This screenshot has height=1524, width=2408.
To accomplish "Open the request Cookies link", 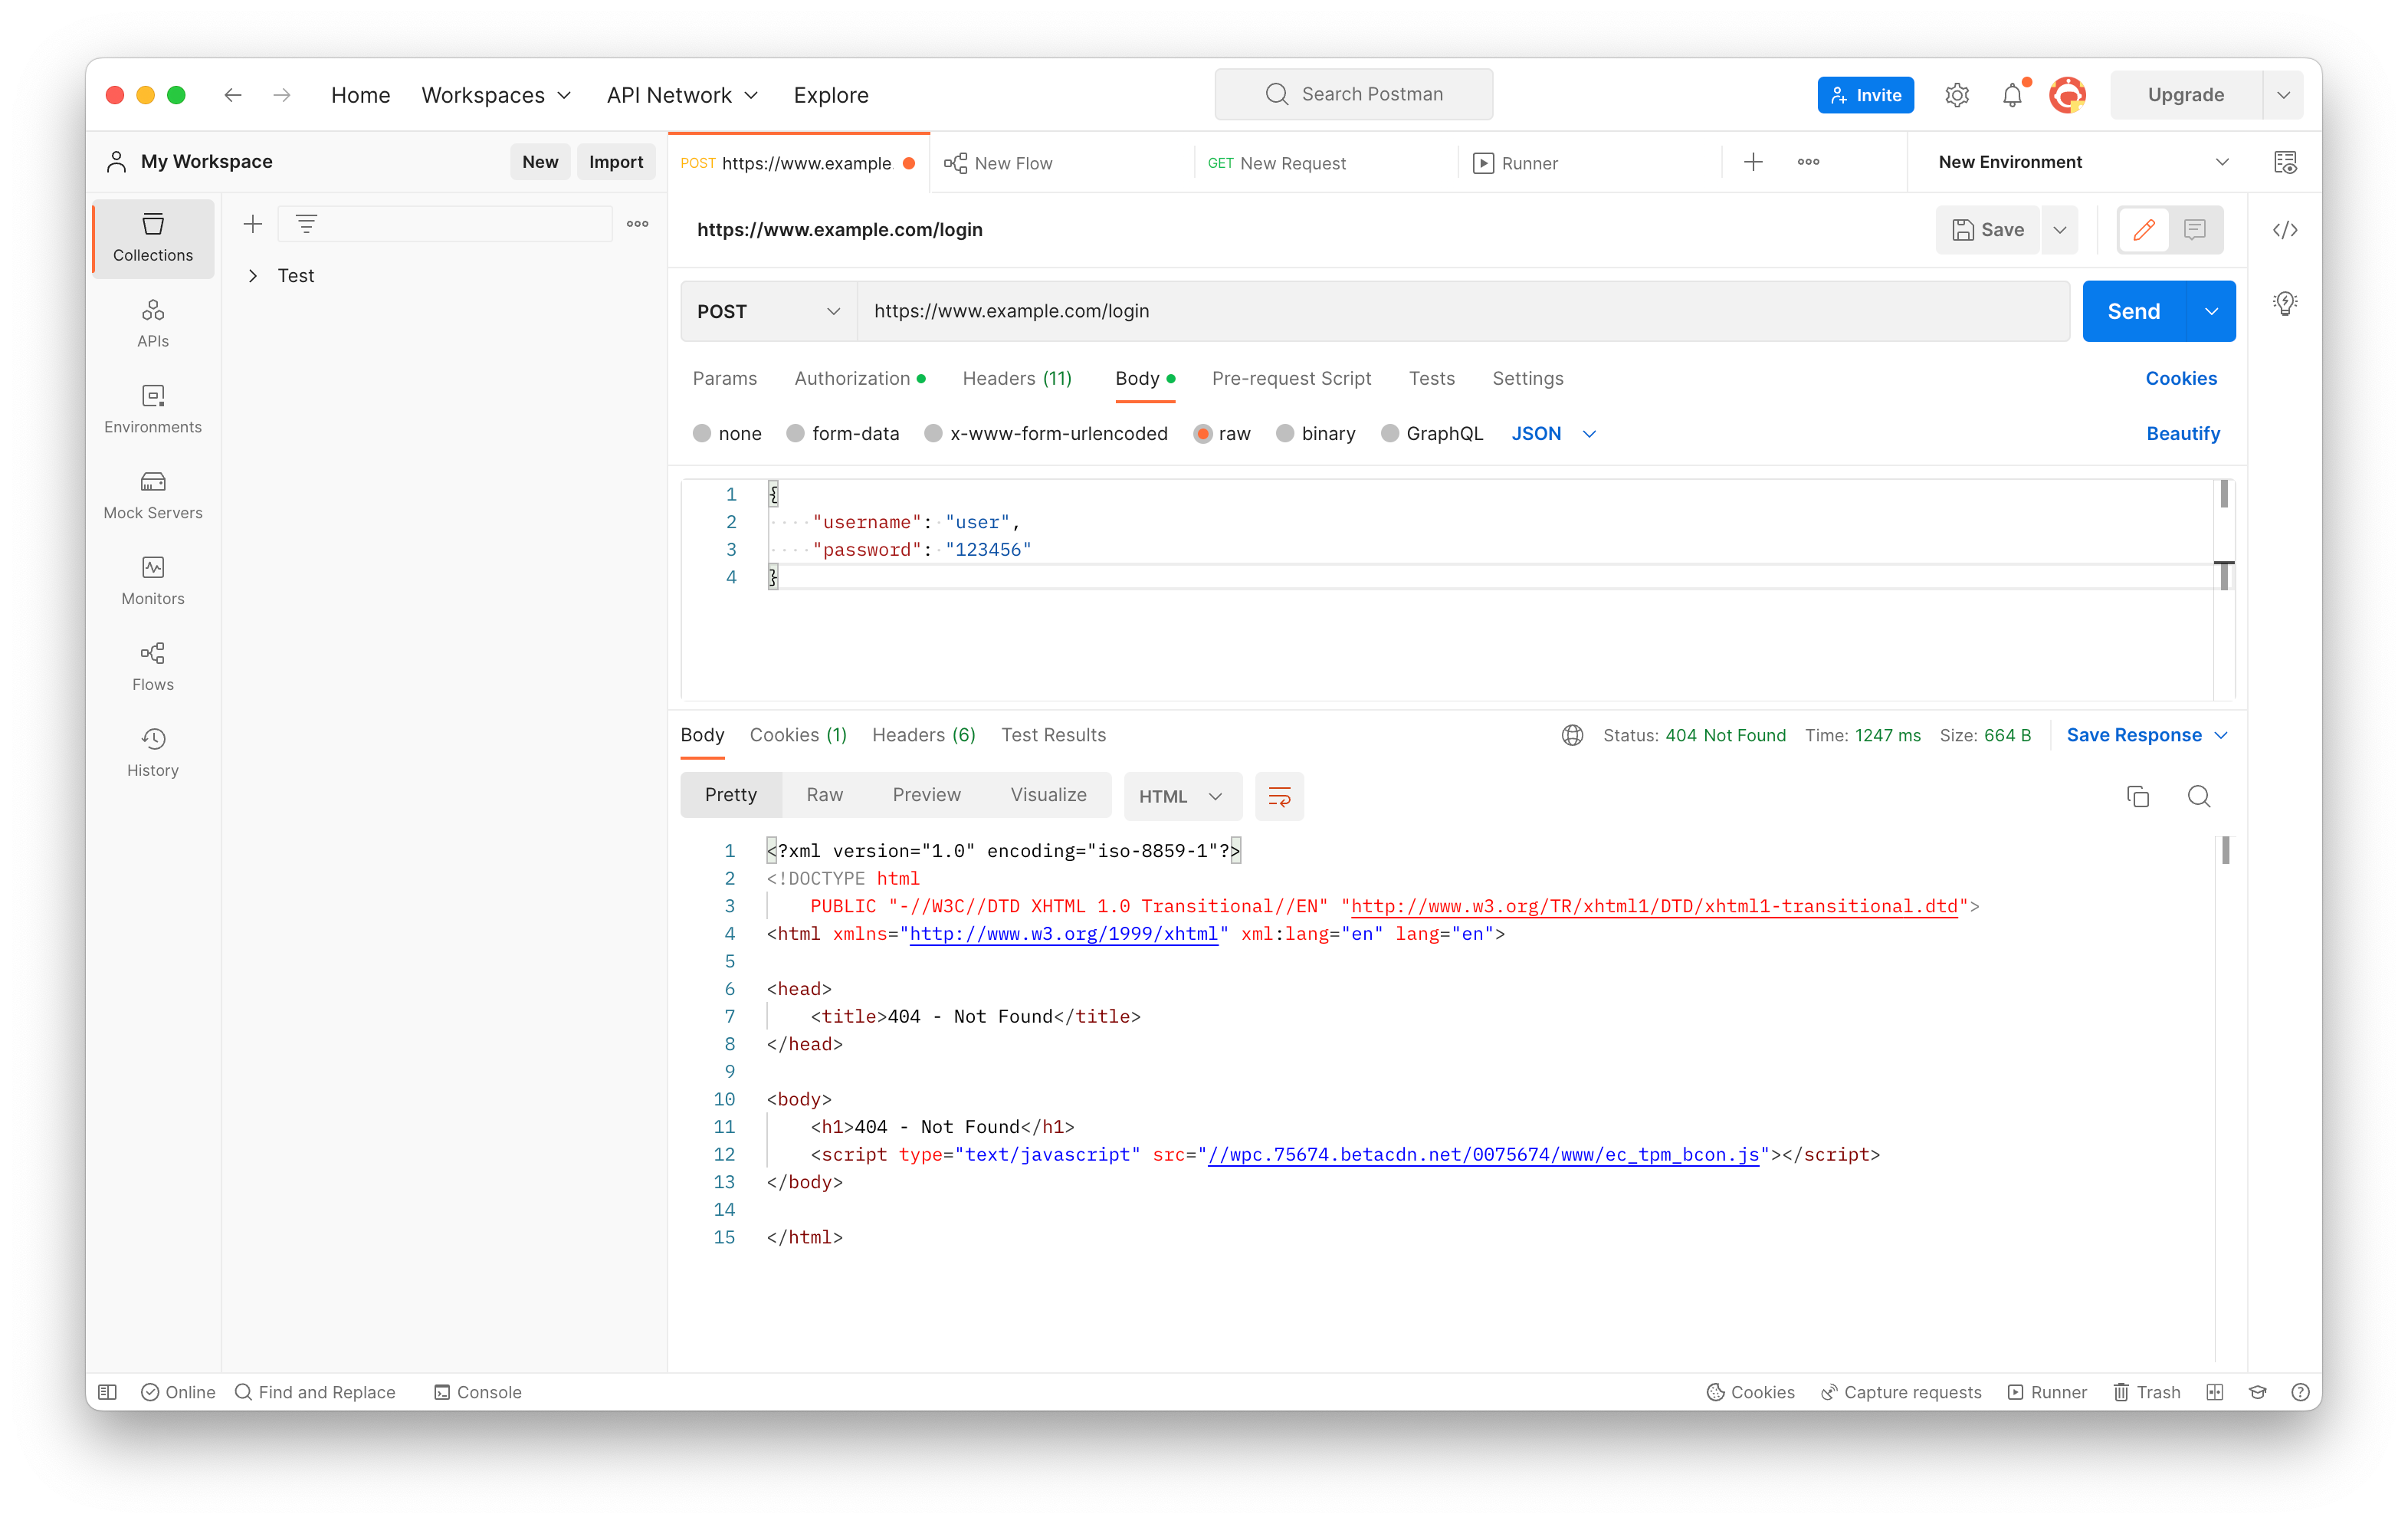I will [x=2180, y=378].
